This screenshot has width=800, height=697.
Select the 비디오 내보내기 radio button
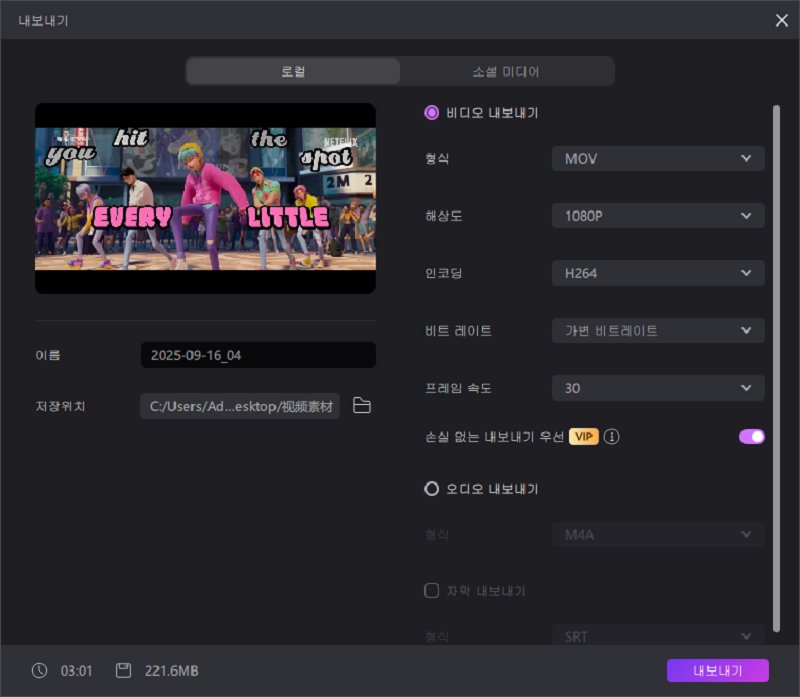[432, 113]
